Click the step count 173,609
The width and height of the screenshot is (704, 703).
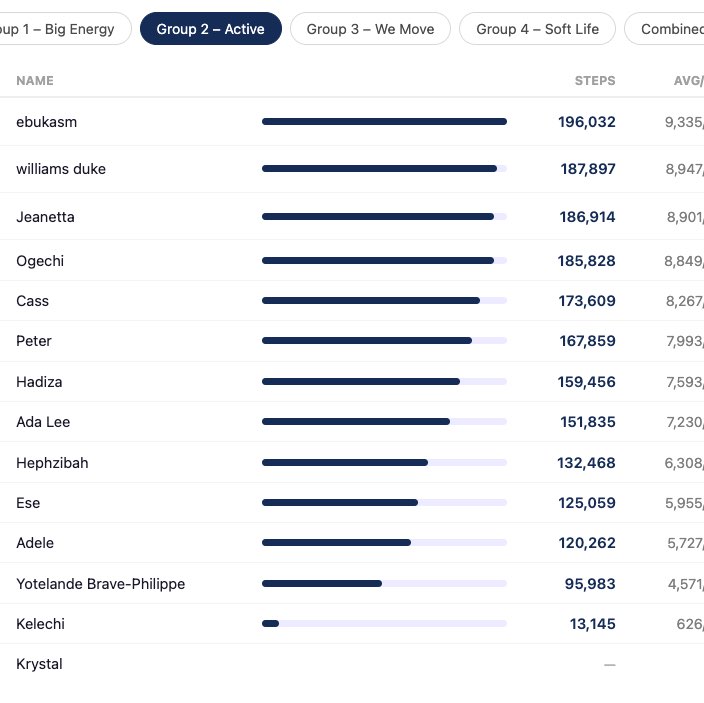coord(587,301)
